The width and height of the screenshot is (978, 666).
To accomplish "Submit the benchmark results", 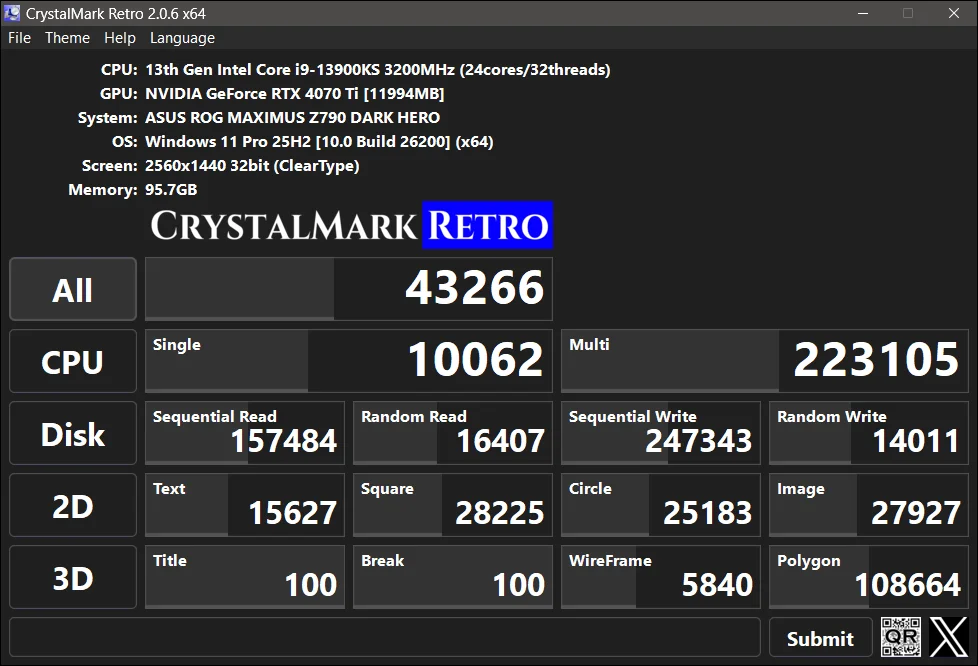I will click(820, 638).
